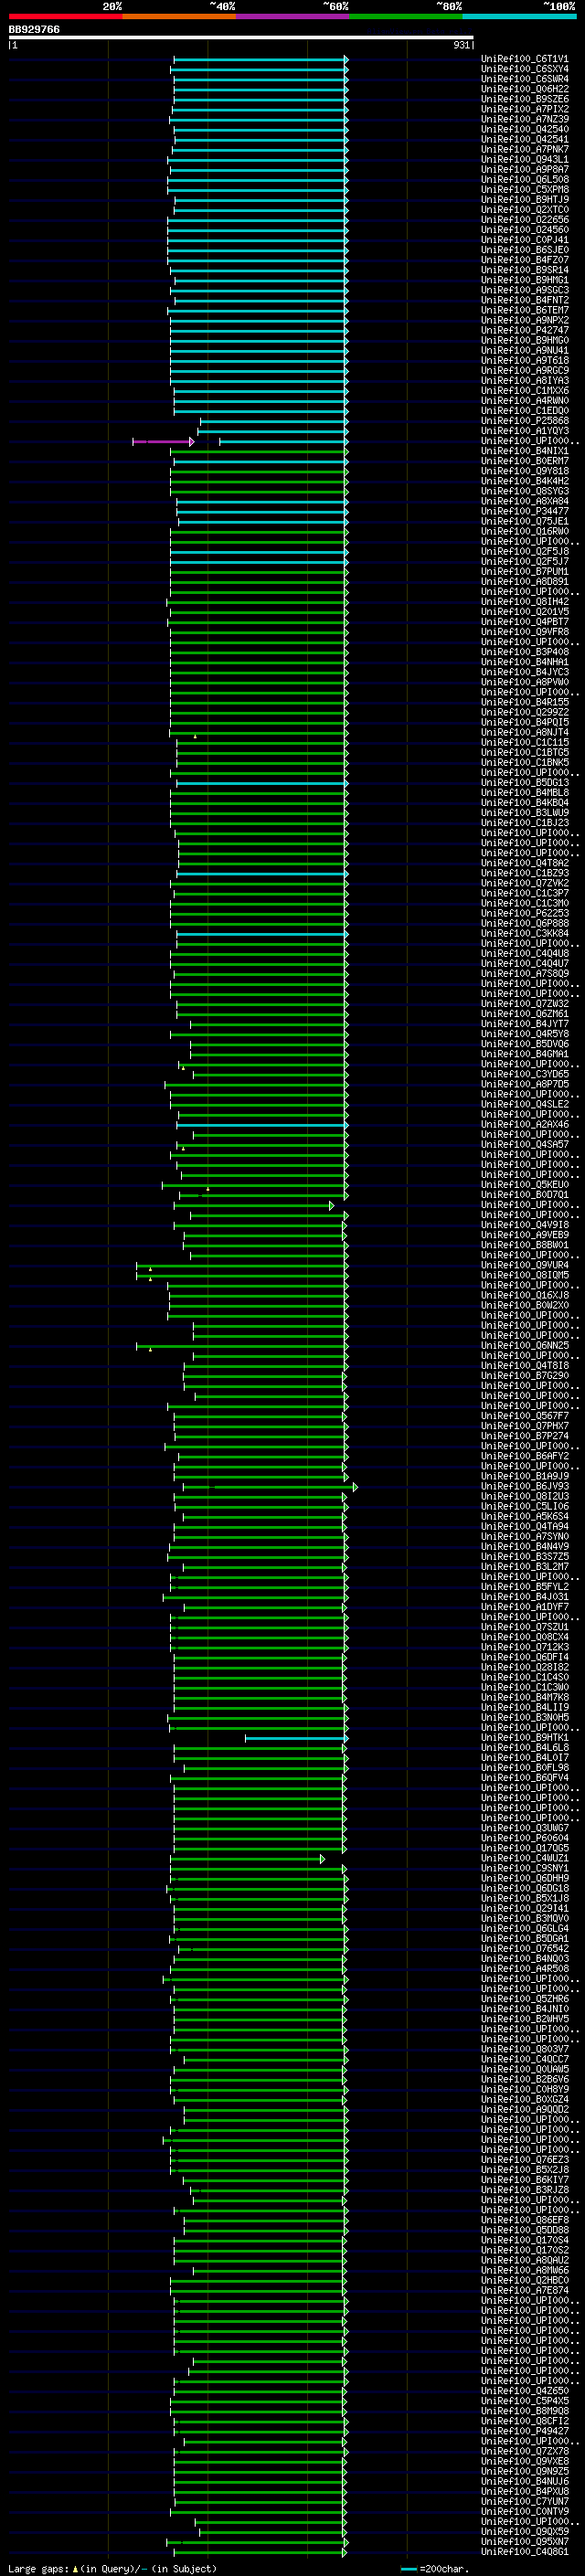Select label UniRef100_P62253

524,913
